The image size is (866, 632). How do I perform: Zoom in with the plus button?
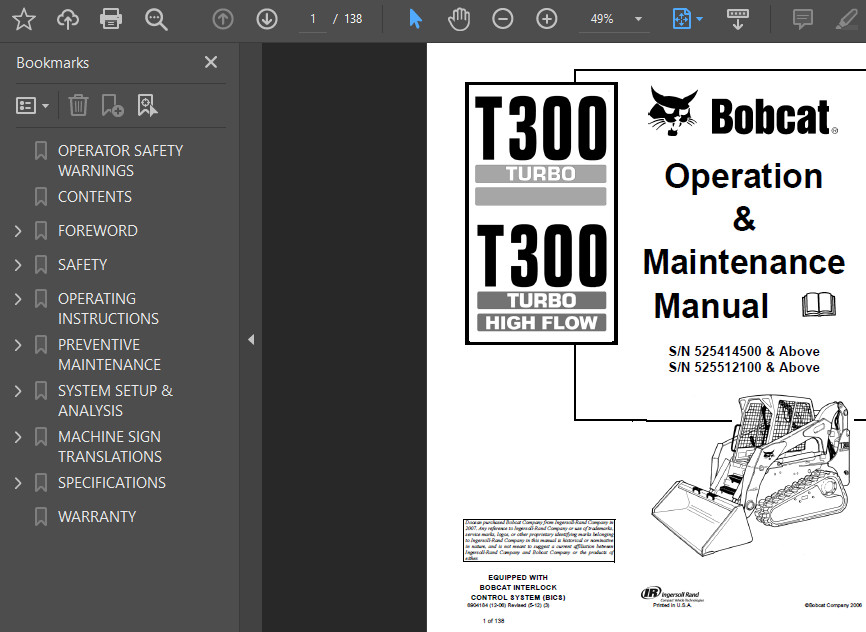(x=547, y=19)
